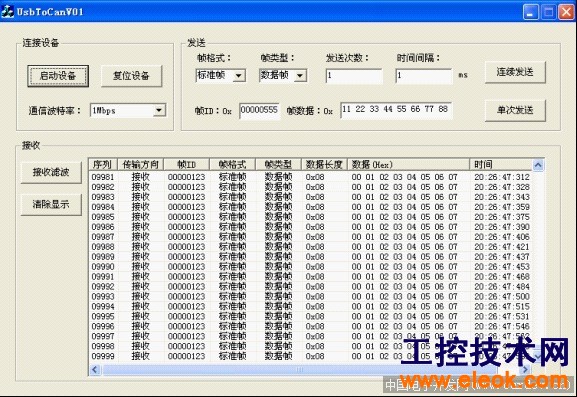Click the time value 20:26:47:421

[x=502, y=247]
